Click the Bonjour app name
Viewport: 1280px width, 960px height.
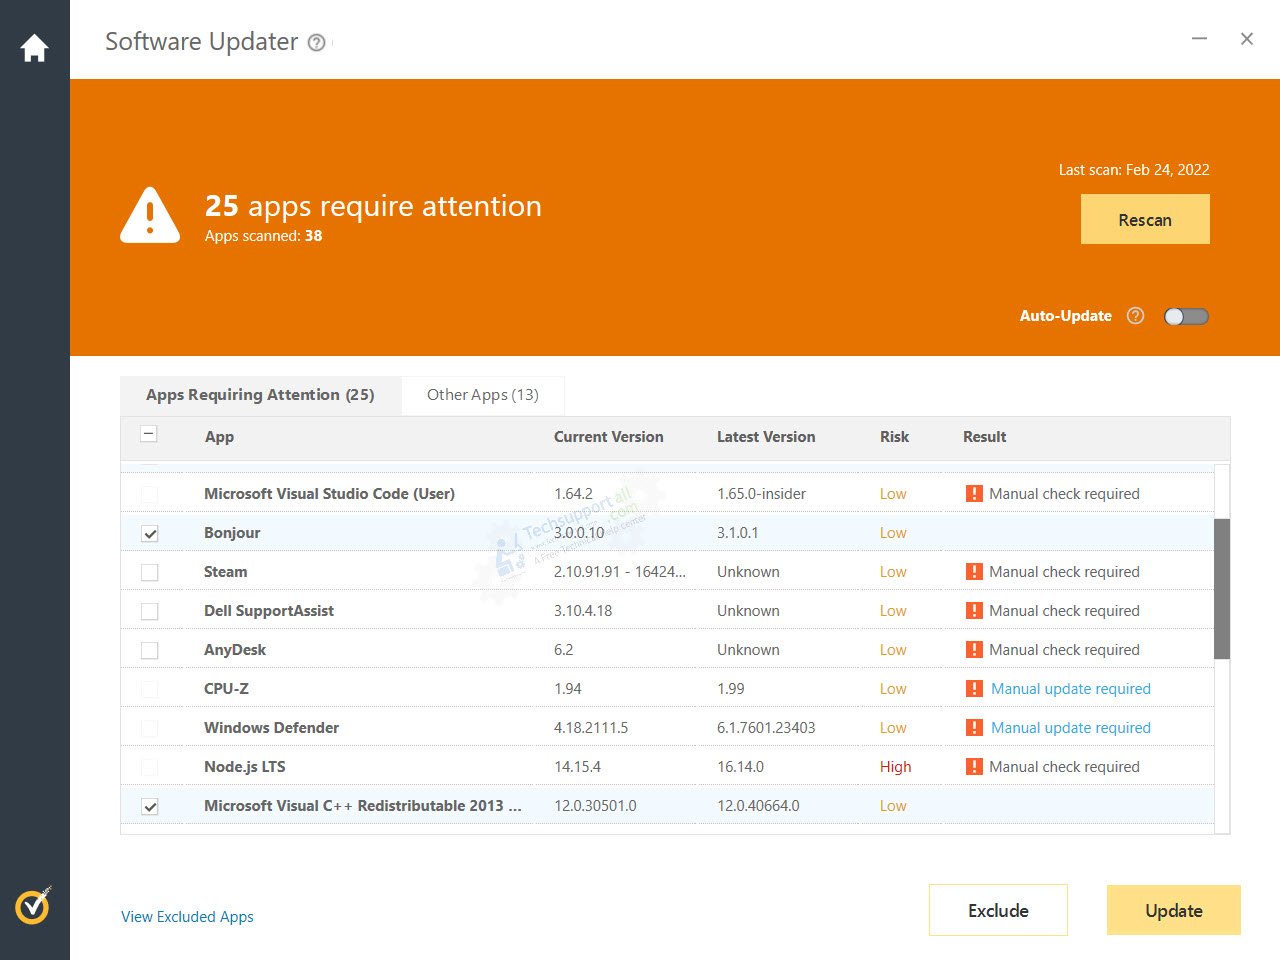point(232,533)
